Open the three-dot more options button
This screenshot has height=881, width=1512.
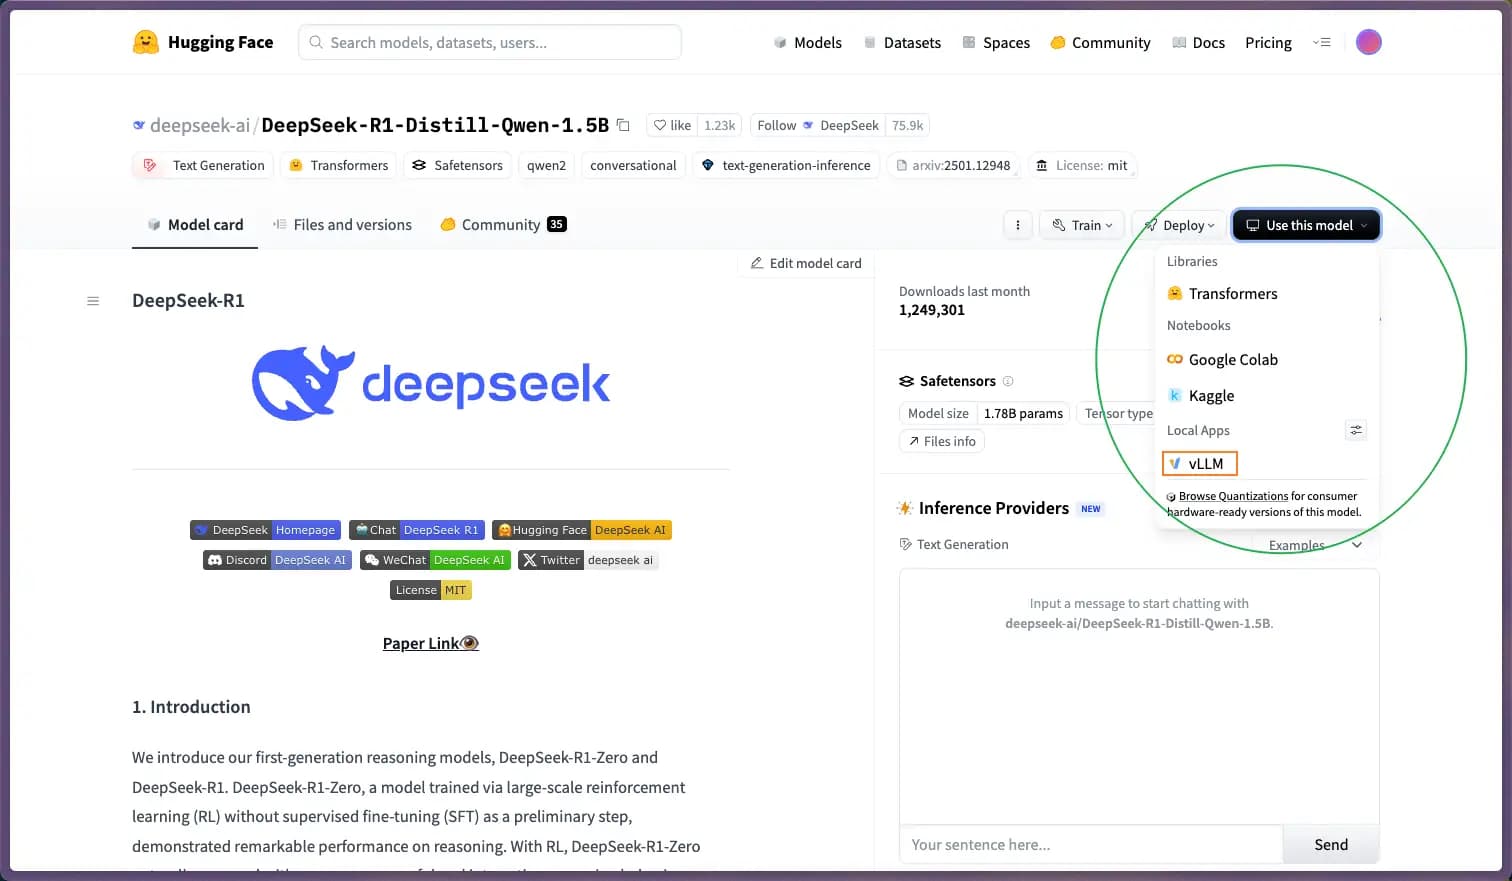click(x=1017, y=225)
